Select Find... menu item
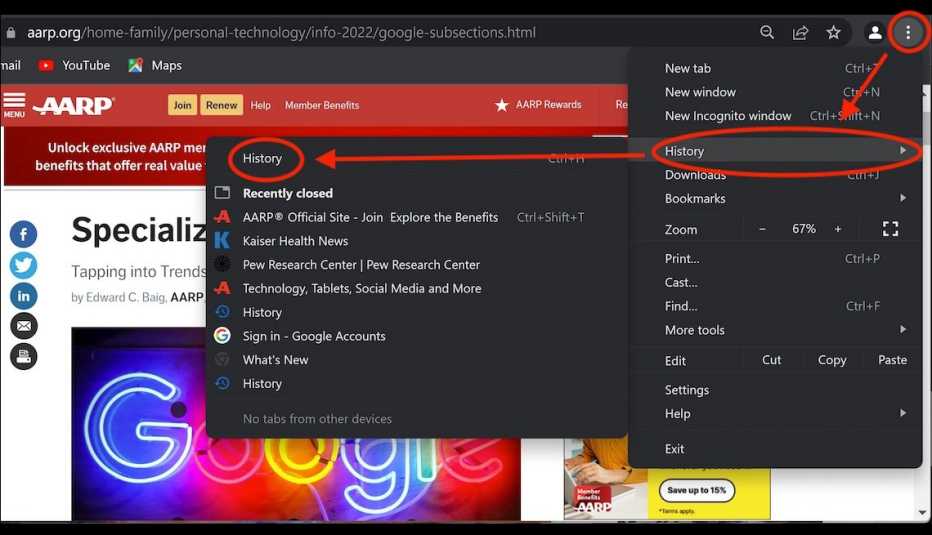This screenshot has height=535, width=932. [x=774, y=306]
